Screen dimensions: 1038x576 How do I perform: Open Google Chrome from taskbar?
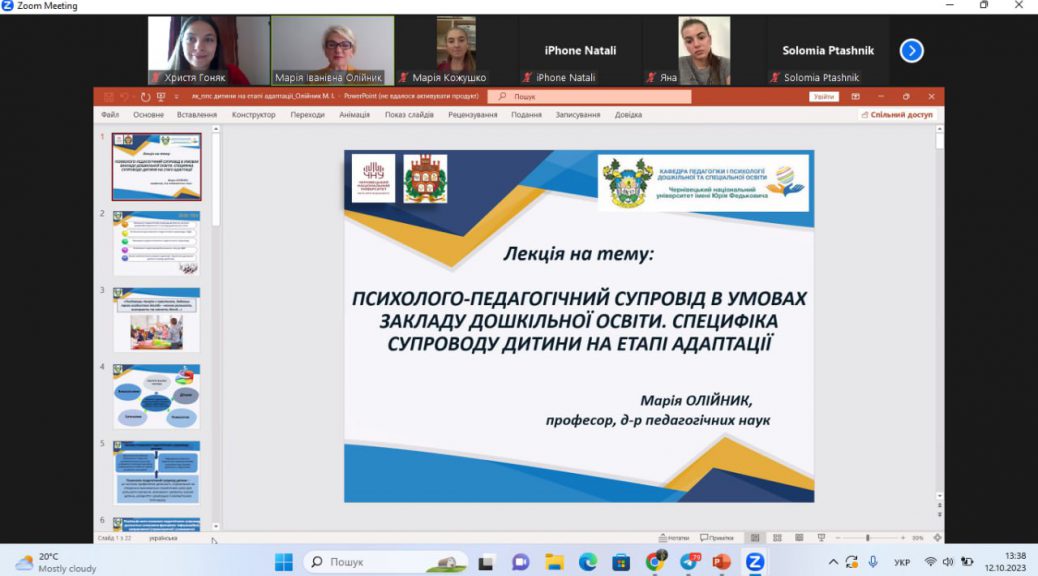655,562
